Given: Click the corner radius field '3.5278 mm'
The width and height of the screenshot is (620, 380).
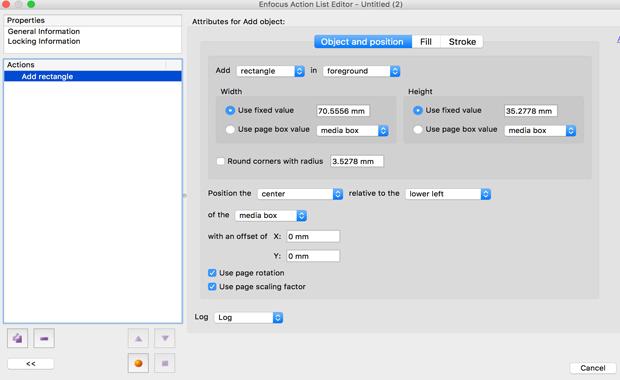Looking at the screenshot, I should pyautogui.click(x=357, y=161).
